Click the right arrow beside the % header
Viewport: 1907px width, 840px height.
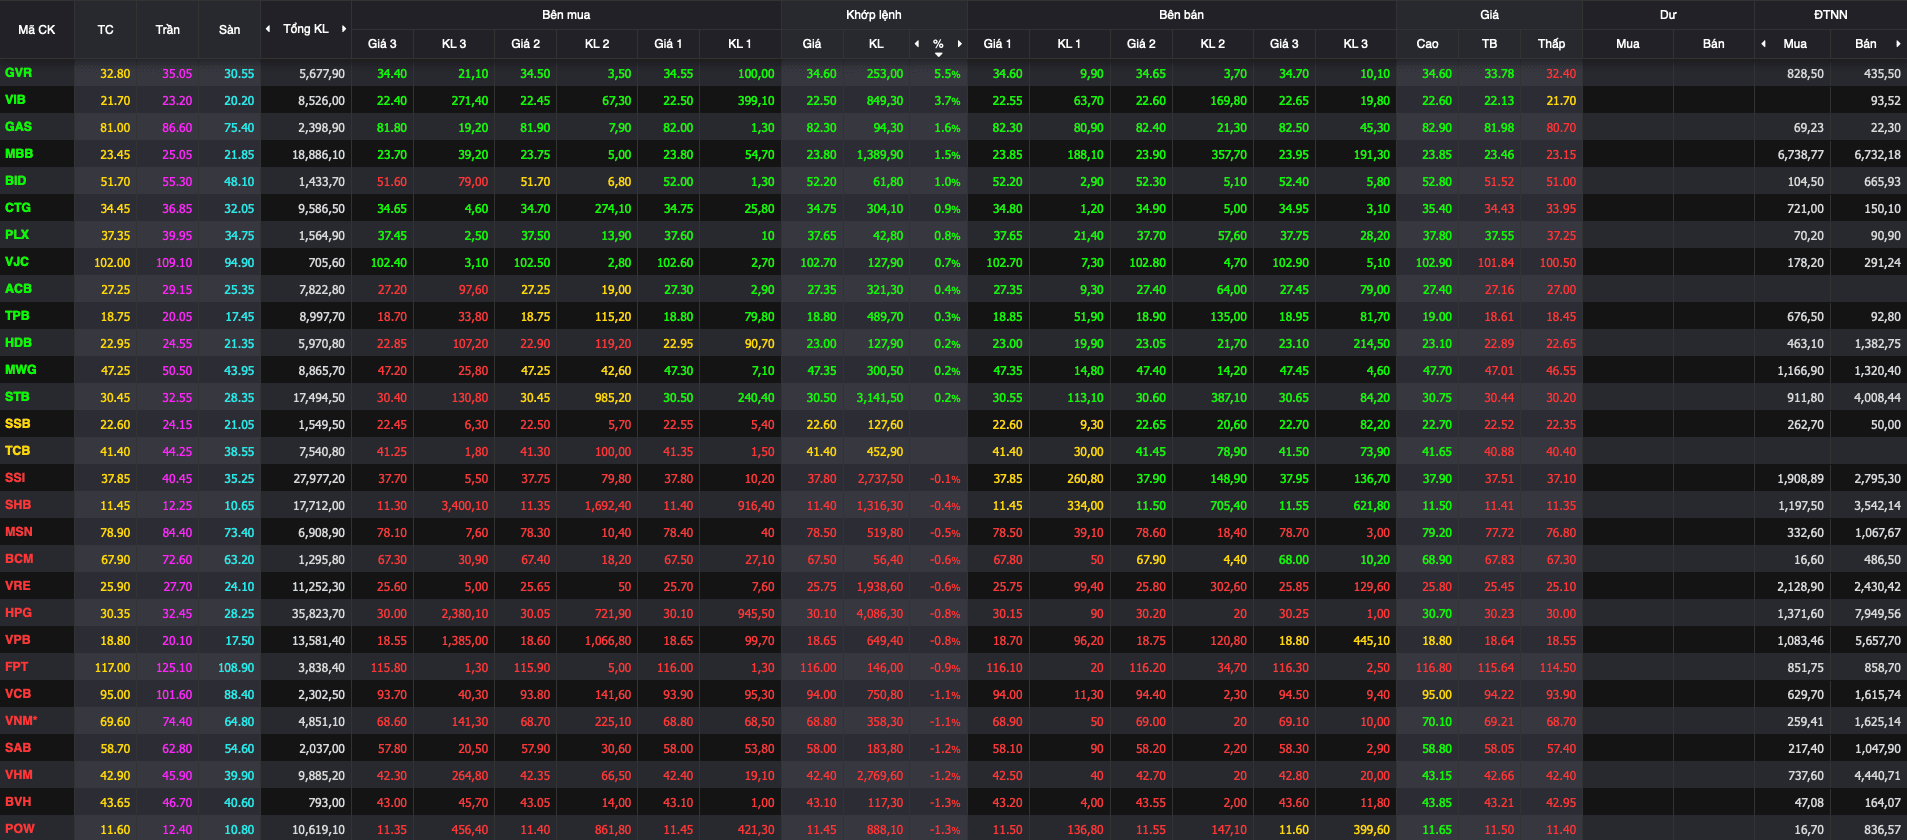click(x=959, y=44)
